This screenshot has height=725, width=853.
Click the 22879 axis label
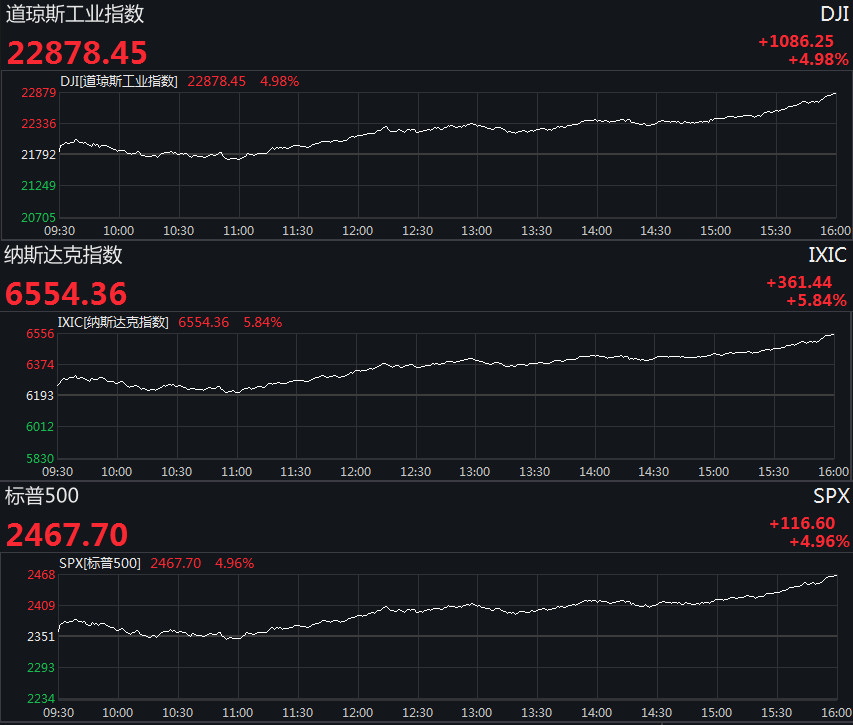pyautogui.click(x=39, y=93)
